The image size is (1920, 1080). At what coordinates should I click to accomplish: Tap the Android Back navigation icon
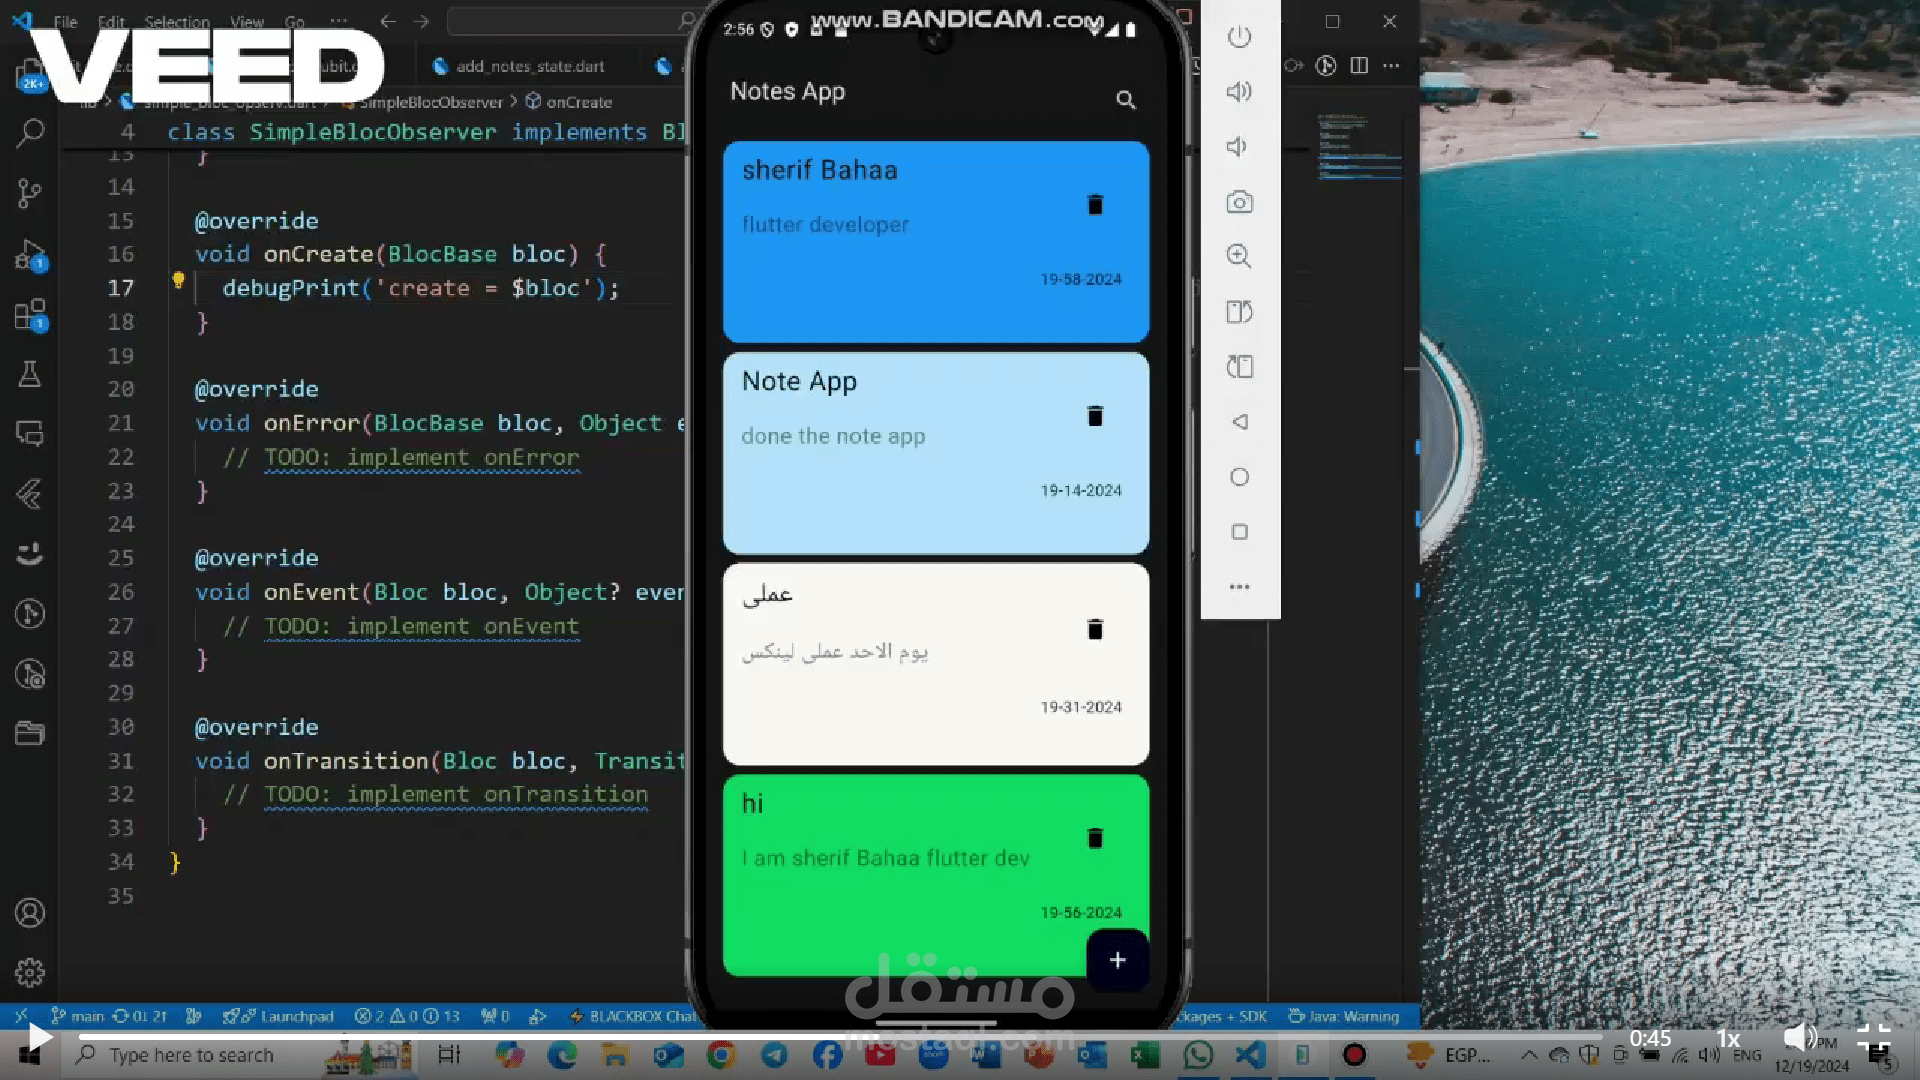[1240, 422]
